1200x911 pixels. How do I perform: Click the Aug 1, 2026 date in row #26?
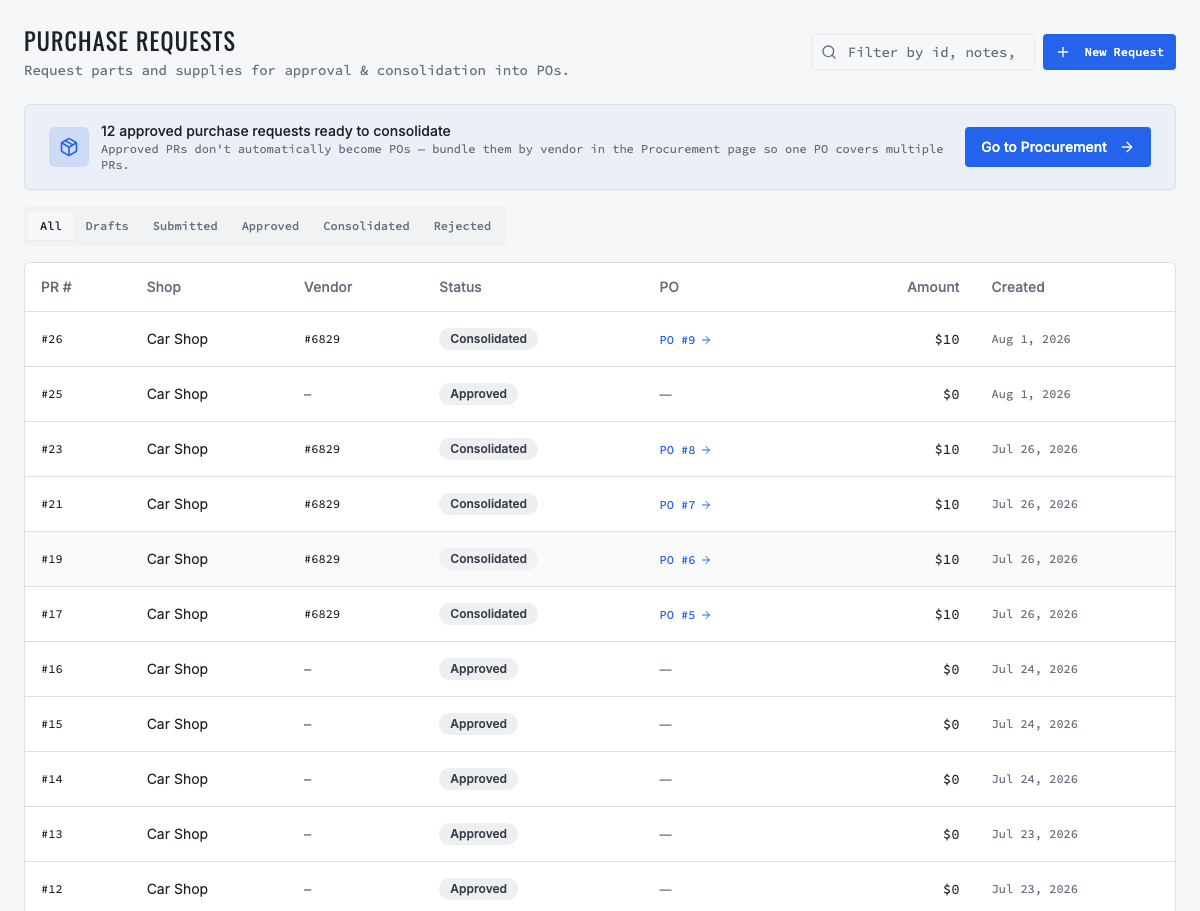1031,339
